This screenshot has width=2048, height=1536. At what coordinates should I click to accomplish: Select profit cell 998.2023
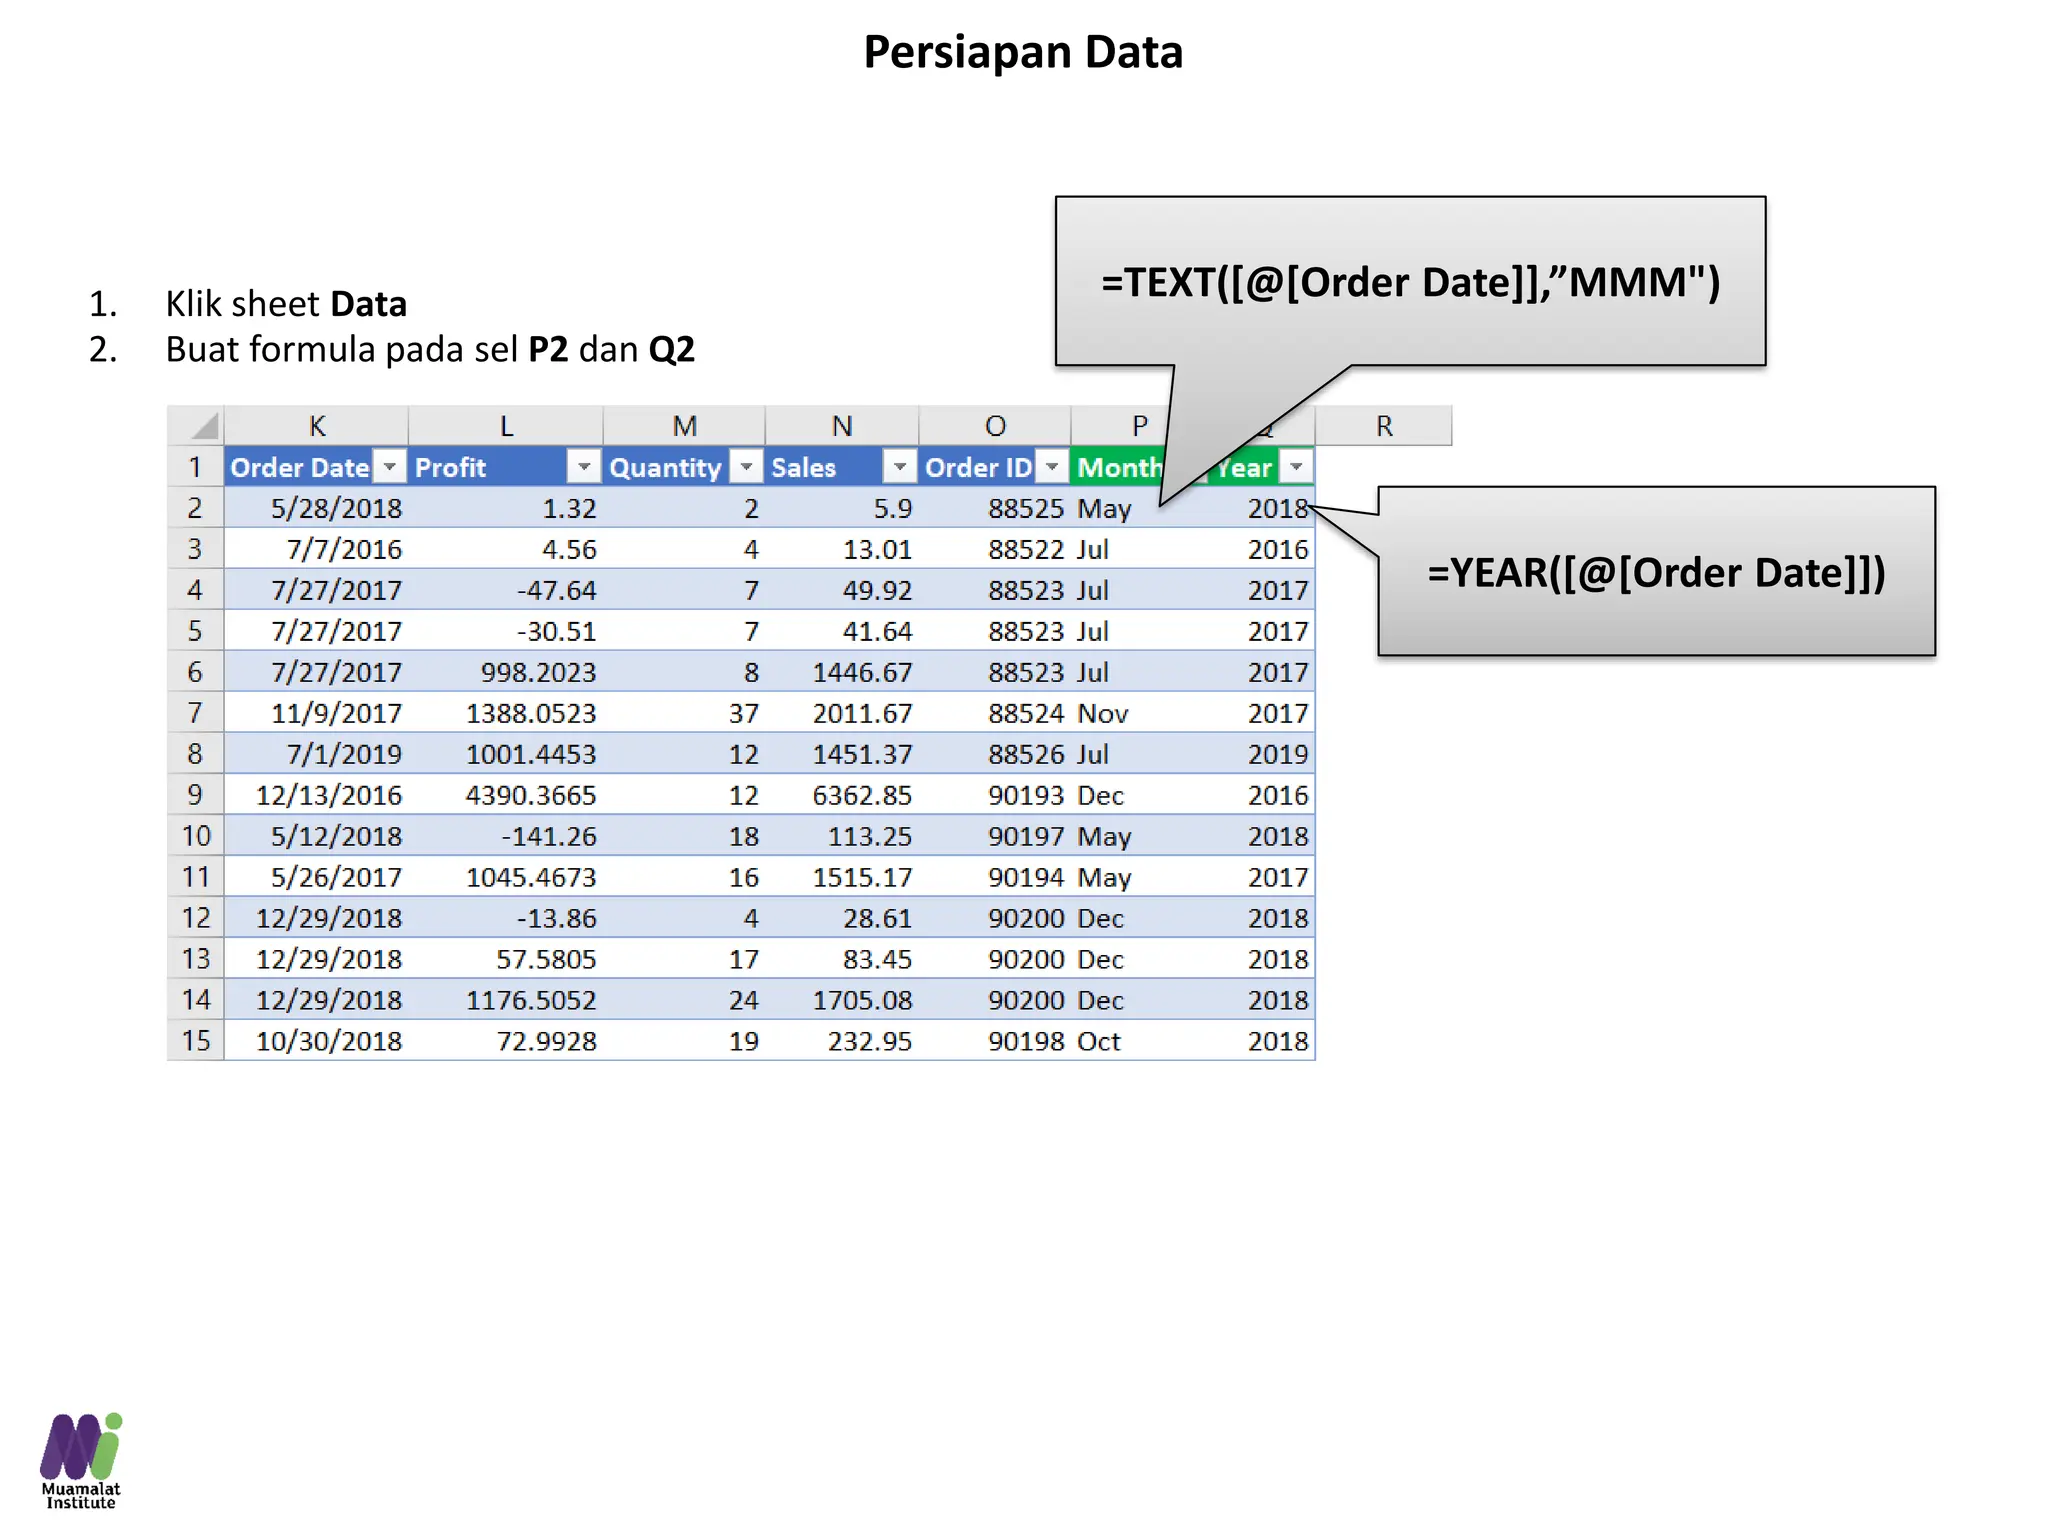coord(506,672)
